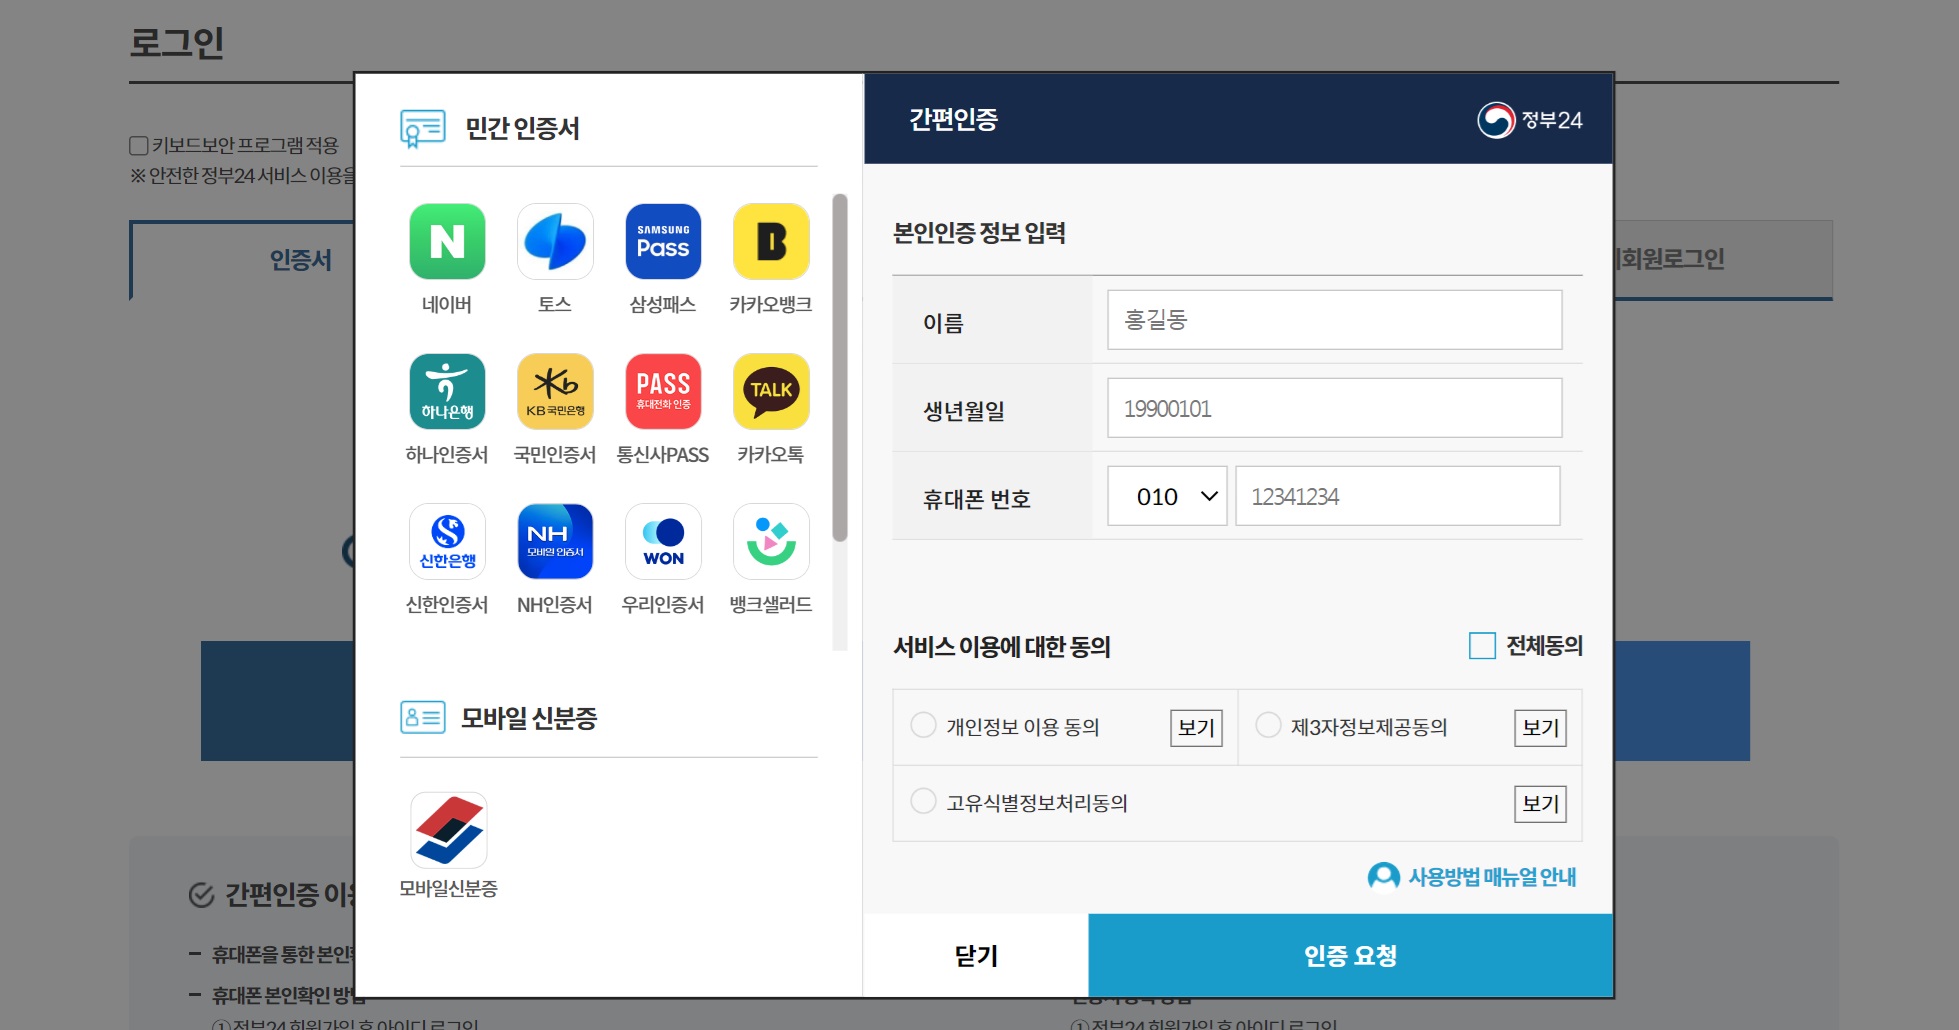Viewport: 1959px width, 1030px height.
Task: Pick the KakaoBank (카카오뱅크) icon
Action: click(771, 242)
